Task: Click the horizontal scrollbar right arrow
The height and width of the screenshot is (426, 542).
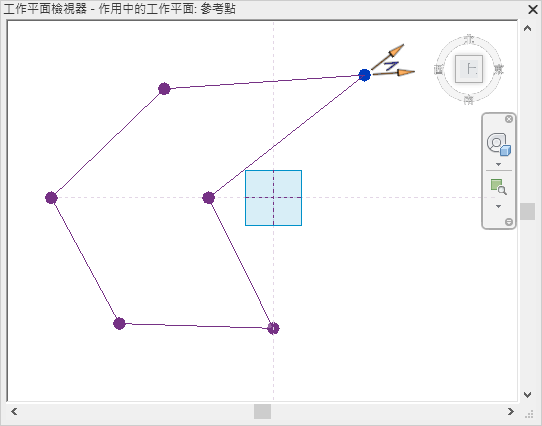Action: click(511, 411)
